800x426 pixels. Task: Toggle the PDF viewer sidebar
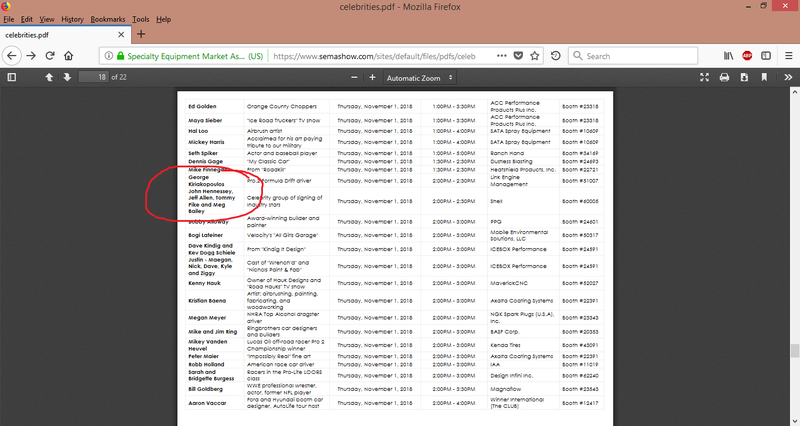click(x=12, y=77)
